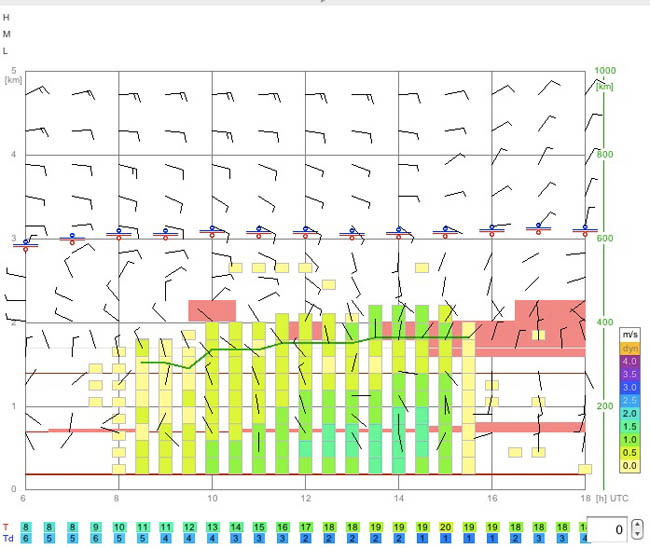
Task: Click the temperature box showing 12
Action: click(189, 527)
